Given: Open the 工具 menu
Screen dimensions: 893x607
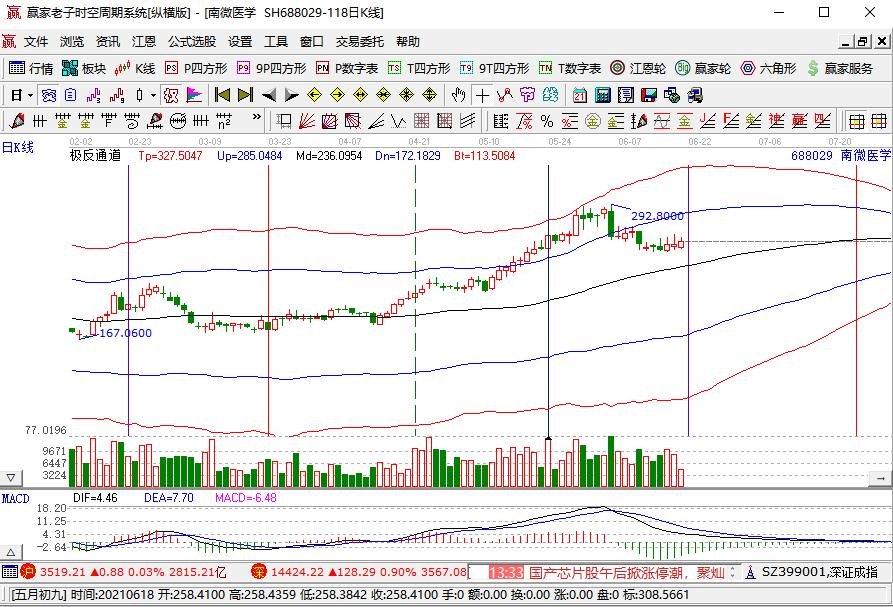Looking at the screenshot, I should [276, 42].
